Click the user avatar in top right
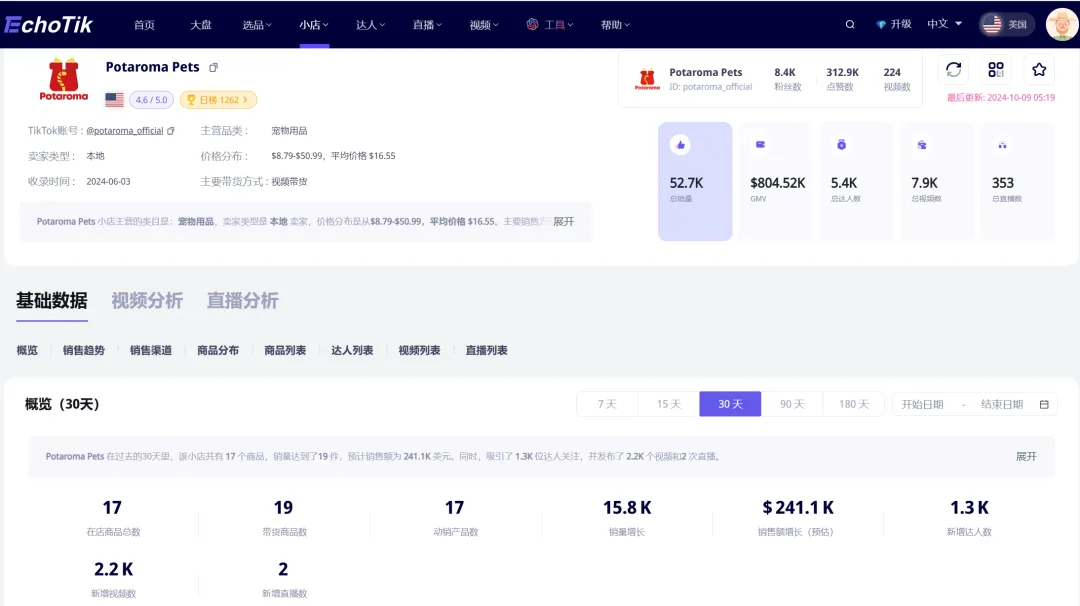The width and height of the screenshot is (1080, 606). (x=1061, y=24)
